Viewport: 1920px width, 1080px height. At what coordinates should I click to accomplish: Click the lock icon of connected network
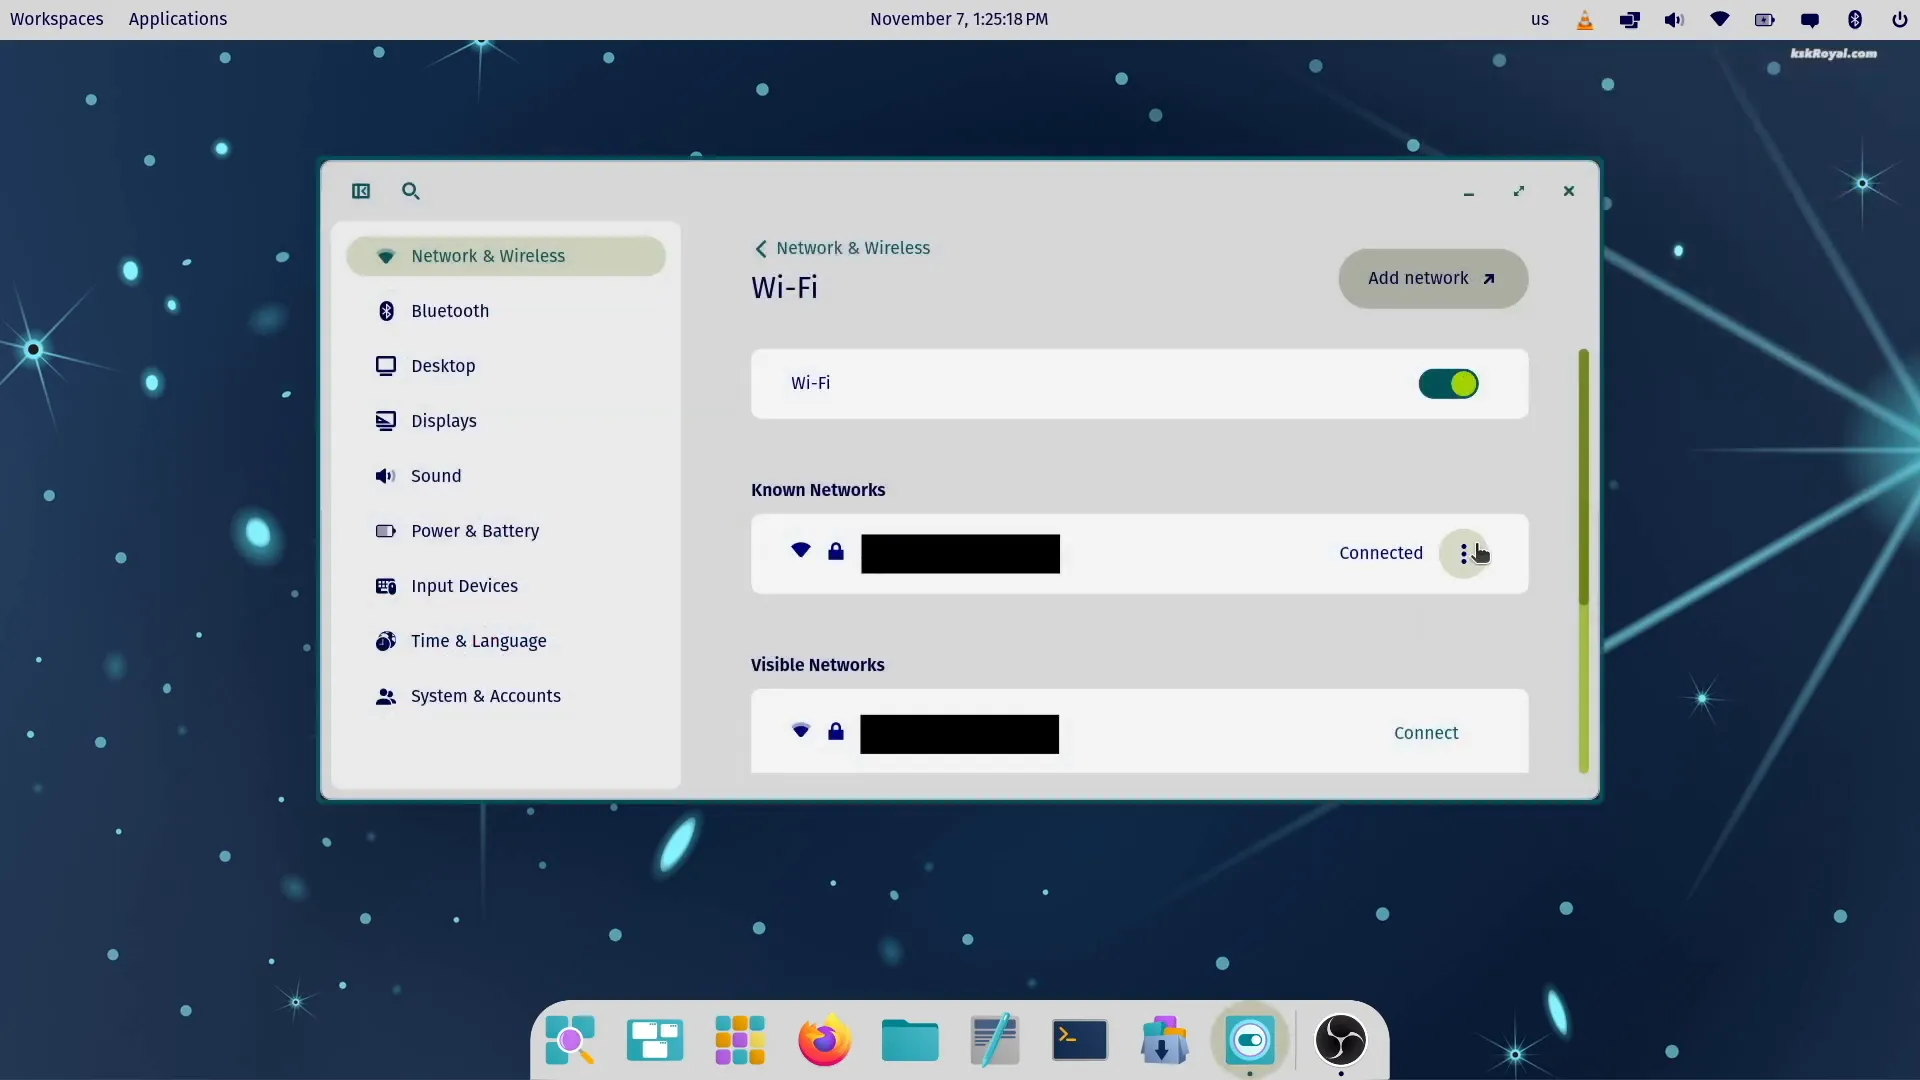836,552
